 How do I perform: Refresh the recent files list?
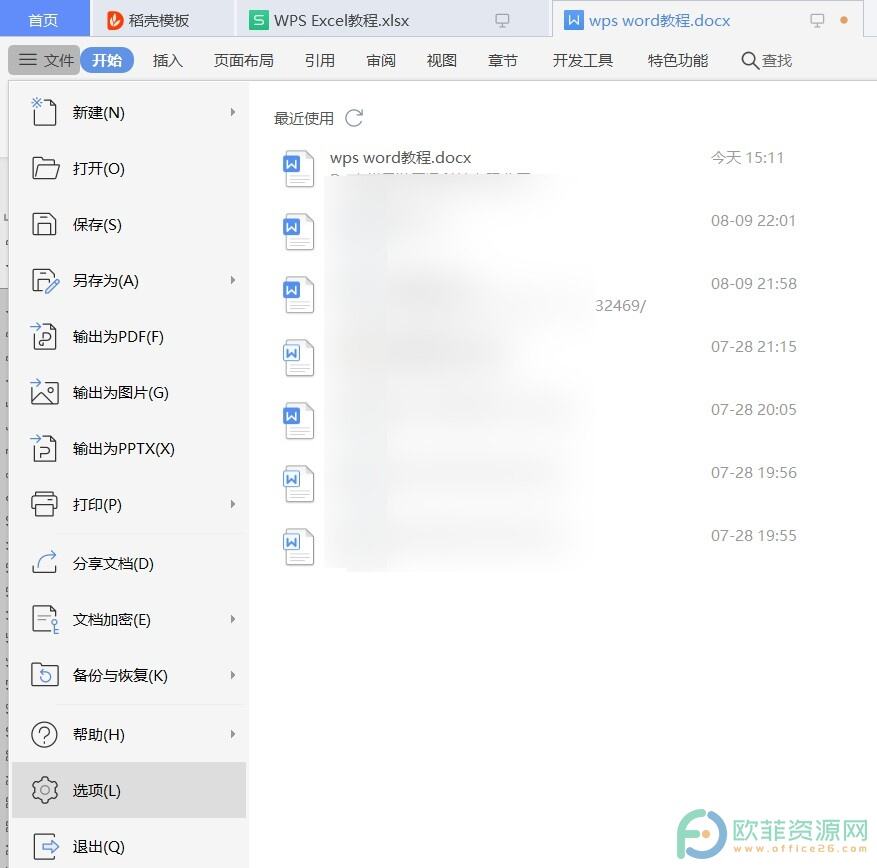(x=354, y=117)
